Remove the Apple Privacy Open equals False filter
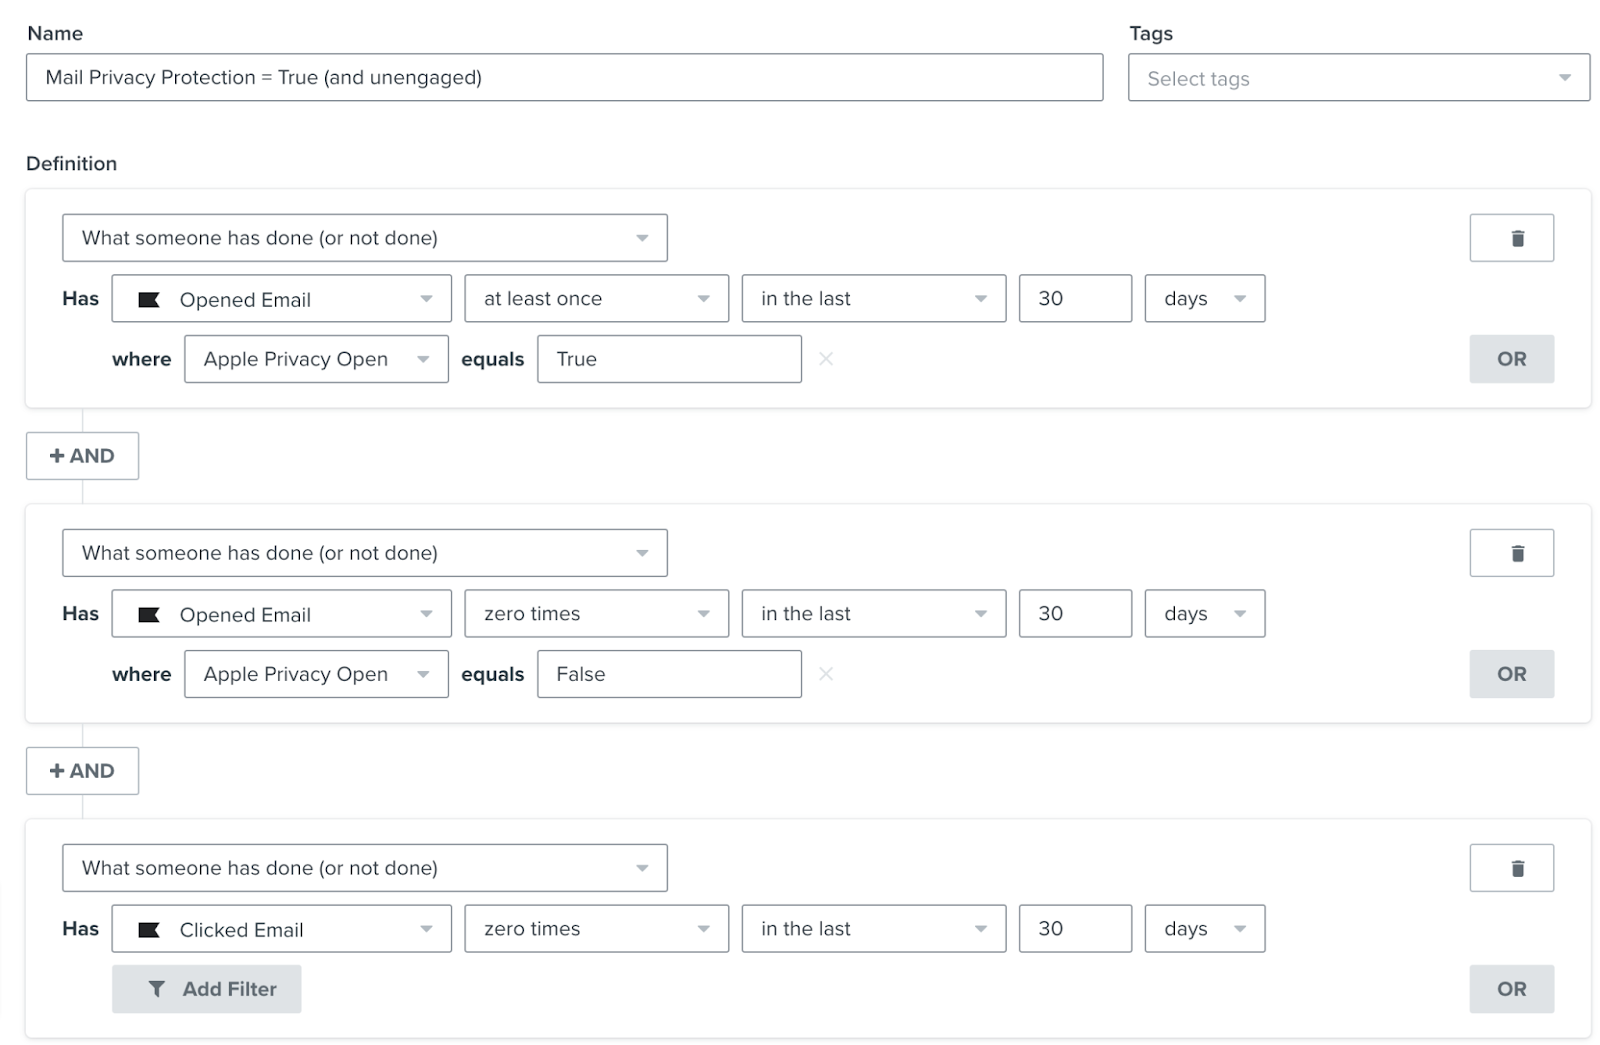This screenshot has width=1600, height=1045. coord(826,674)
